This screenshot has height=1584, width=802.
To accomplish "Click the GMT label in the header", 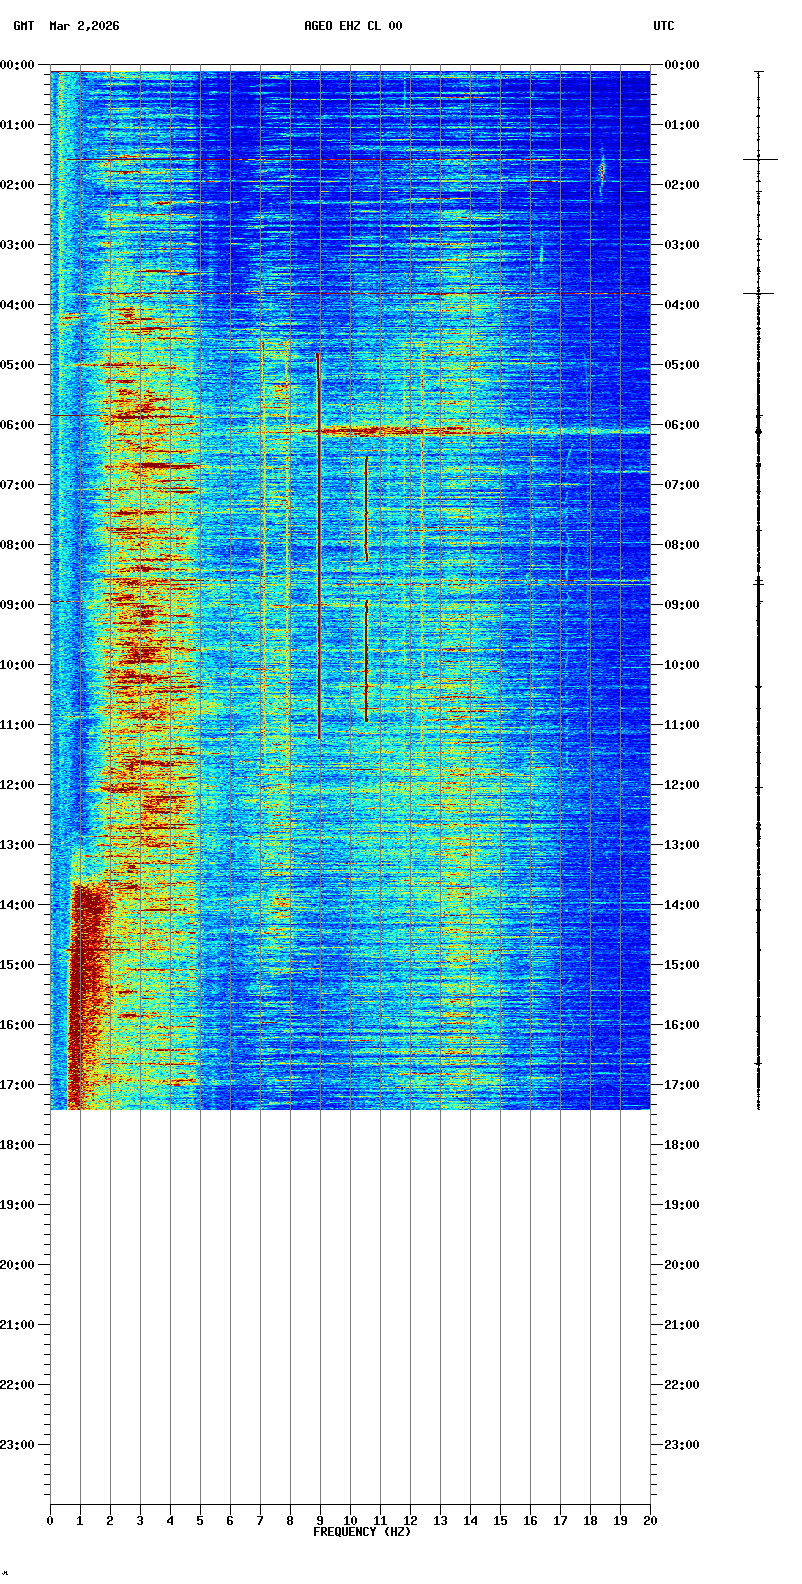I will (23, 26).
